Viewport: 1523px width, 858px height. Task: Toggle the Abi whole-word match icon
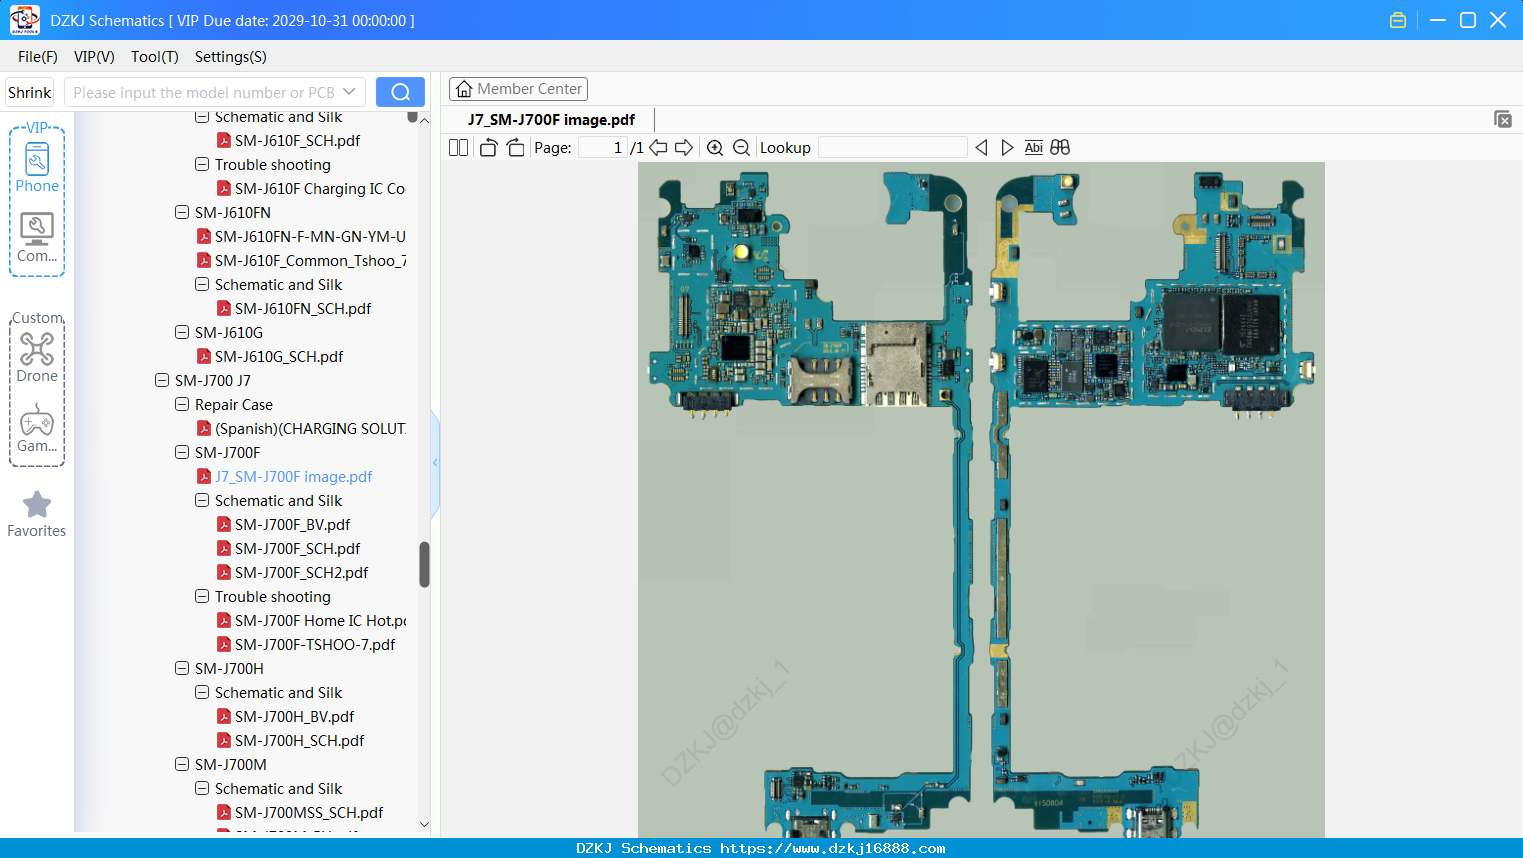click(1034, 148)
